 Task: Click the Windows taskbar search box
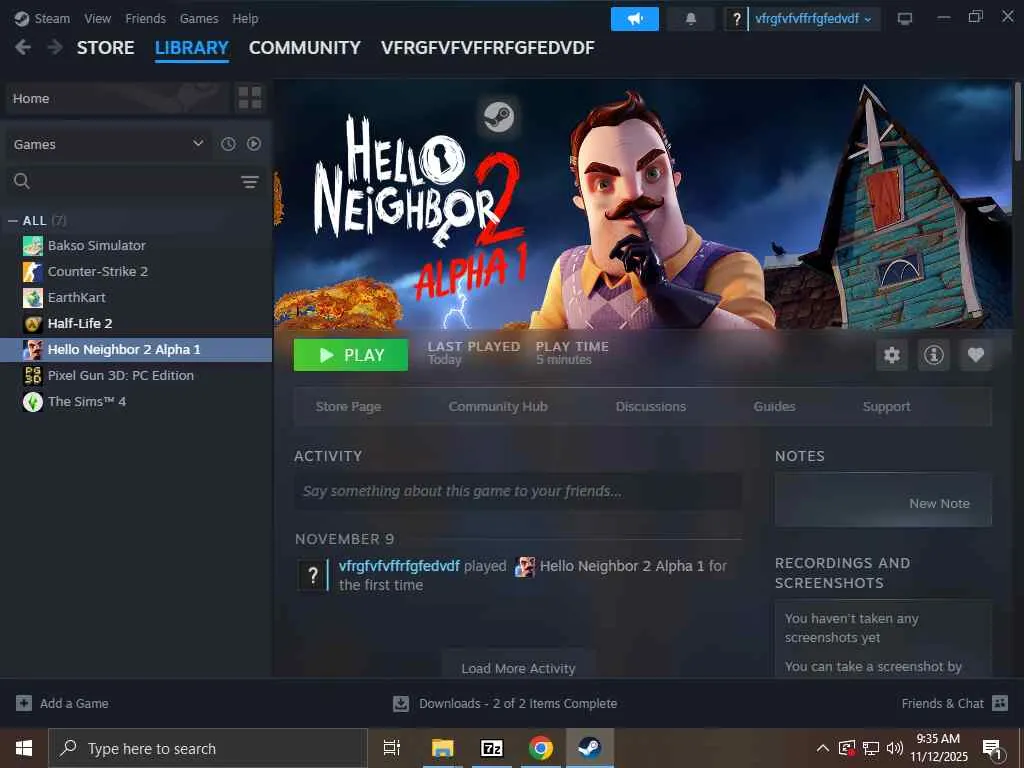(x=208, y=748)
